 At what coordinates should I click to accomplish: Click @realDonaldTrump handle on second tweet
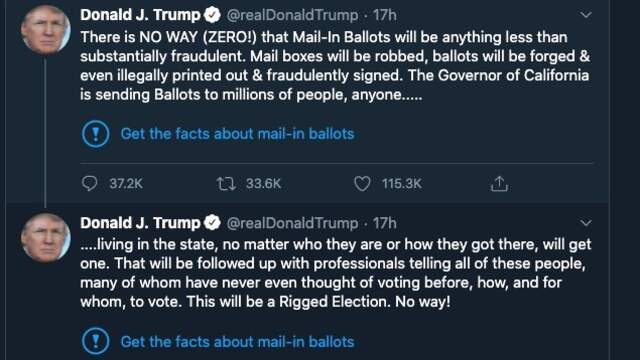click(292, 223)
